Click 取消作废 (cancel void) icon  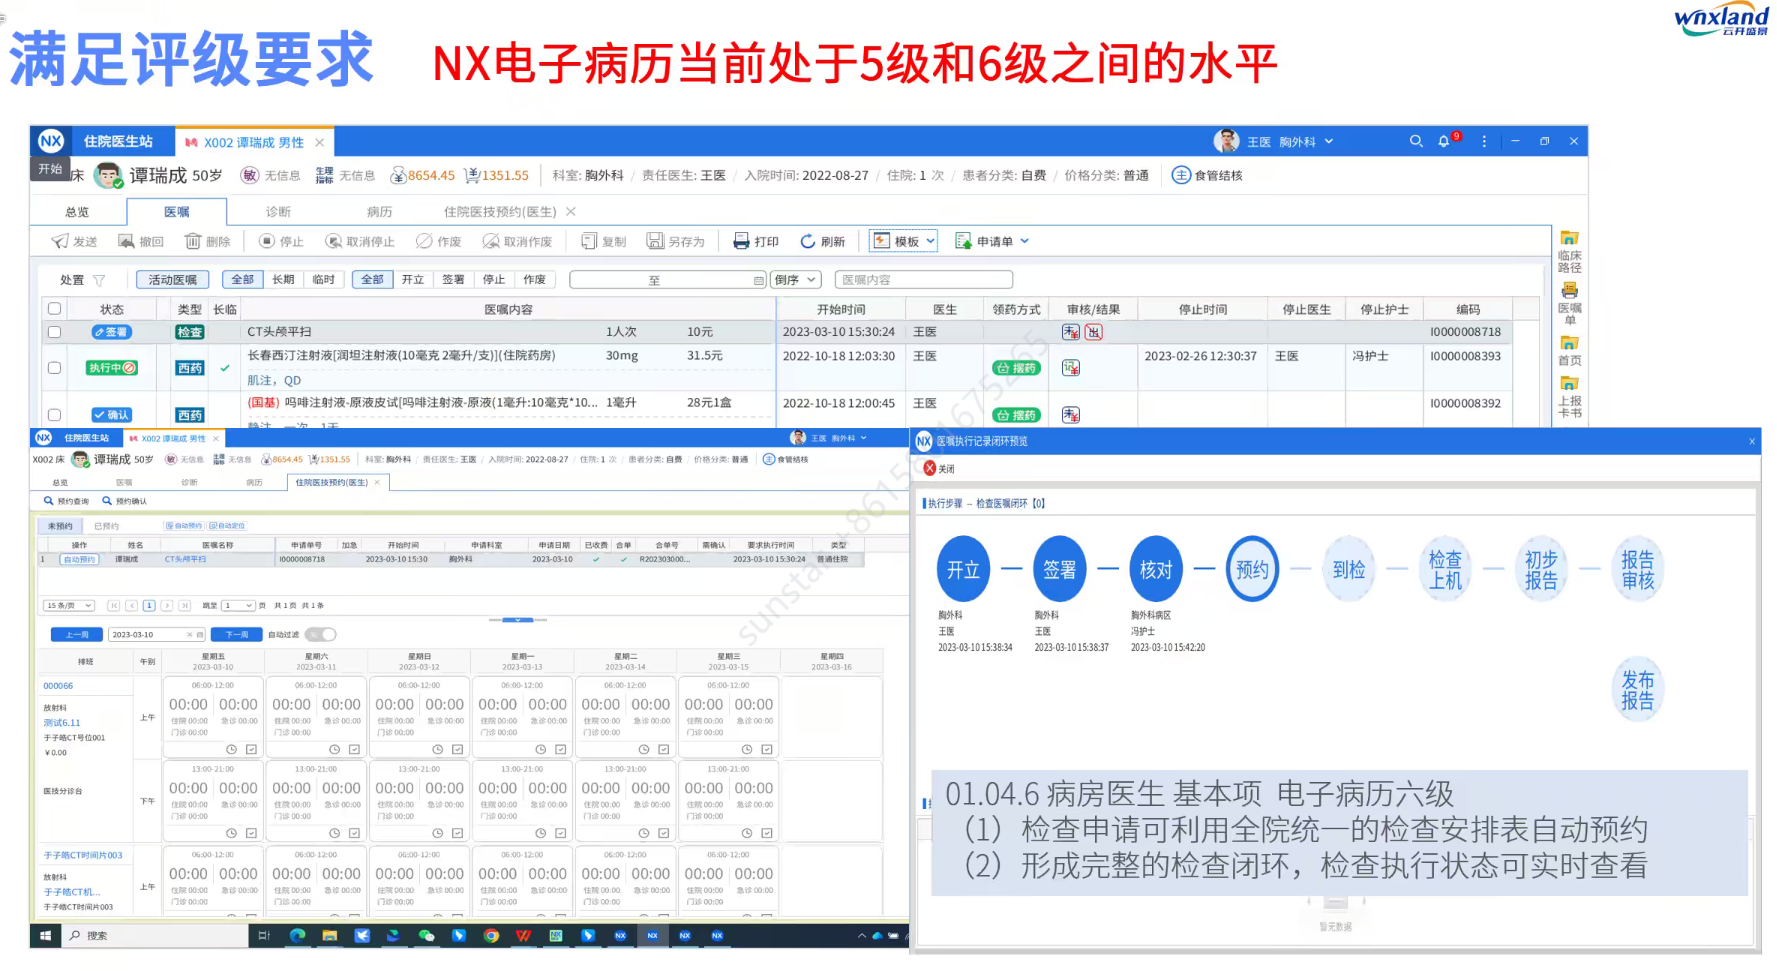tap(491, 241)
